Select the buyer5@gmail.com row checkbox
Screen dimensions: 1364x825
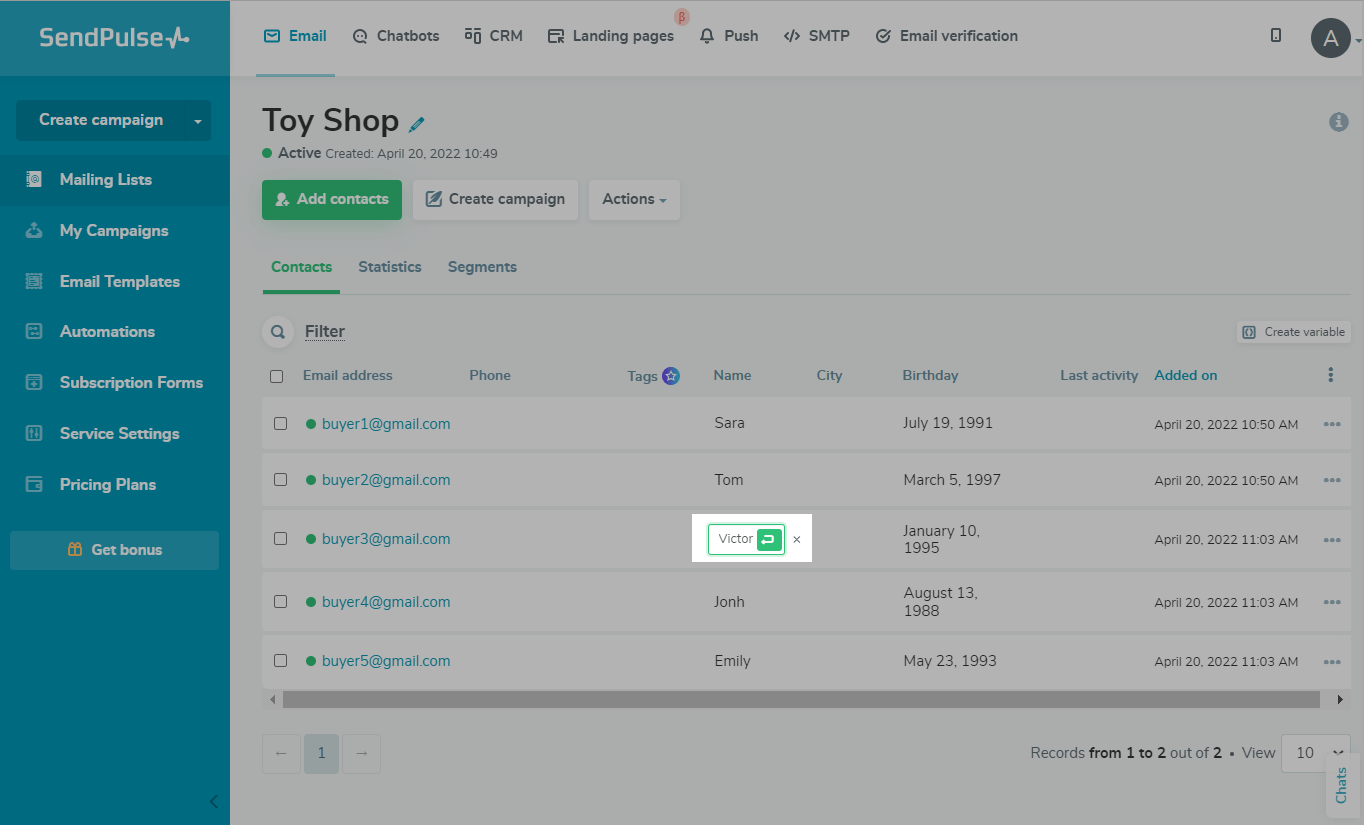pyautogui.click(x=281, y=661)
